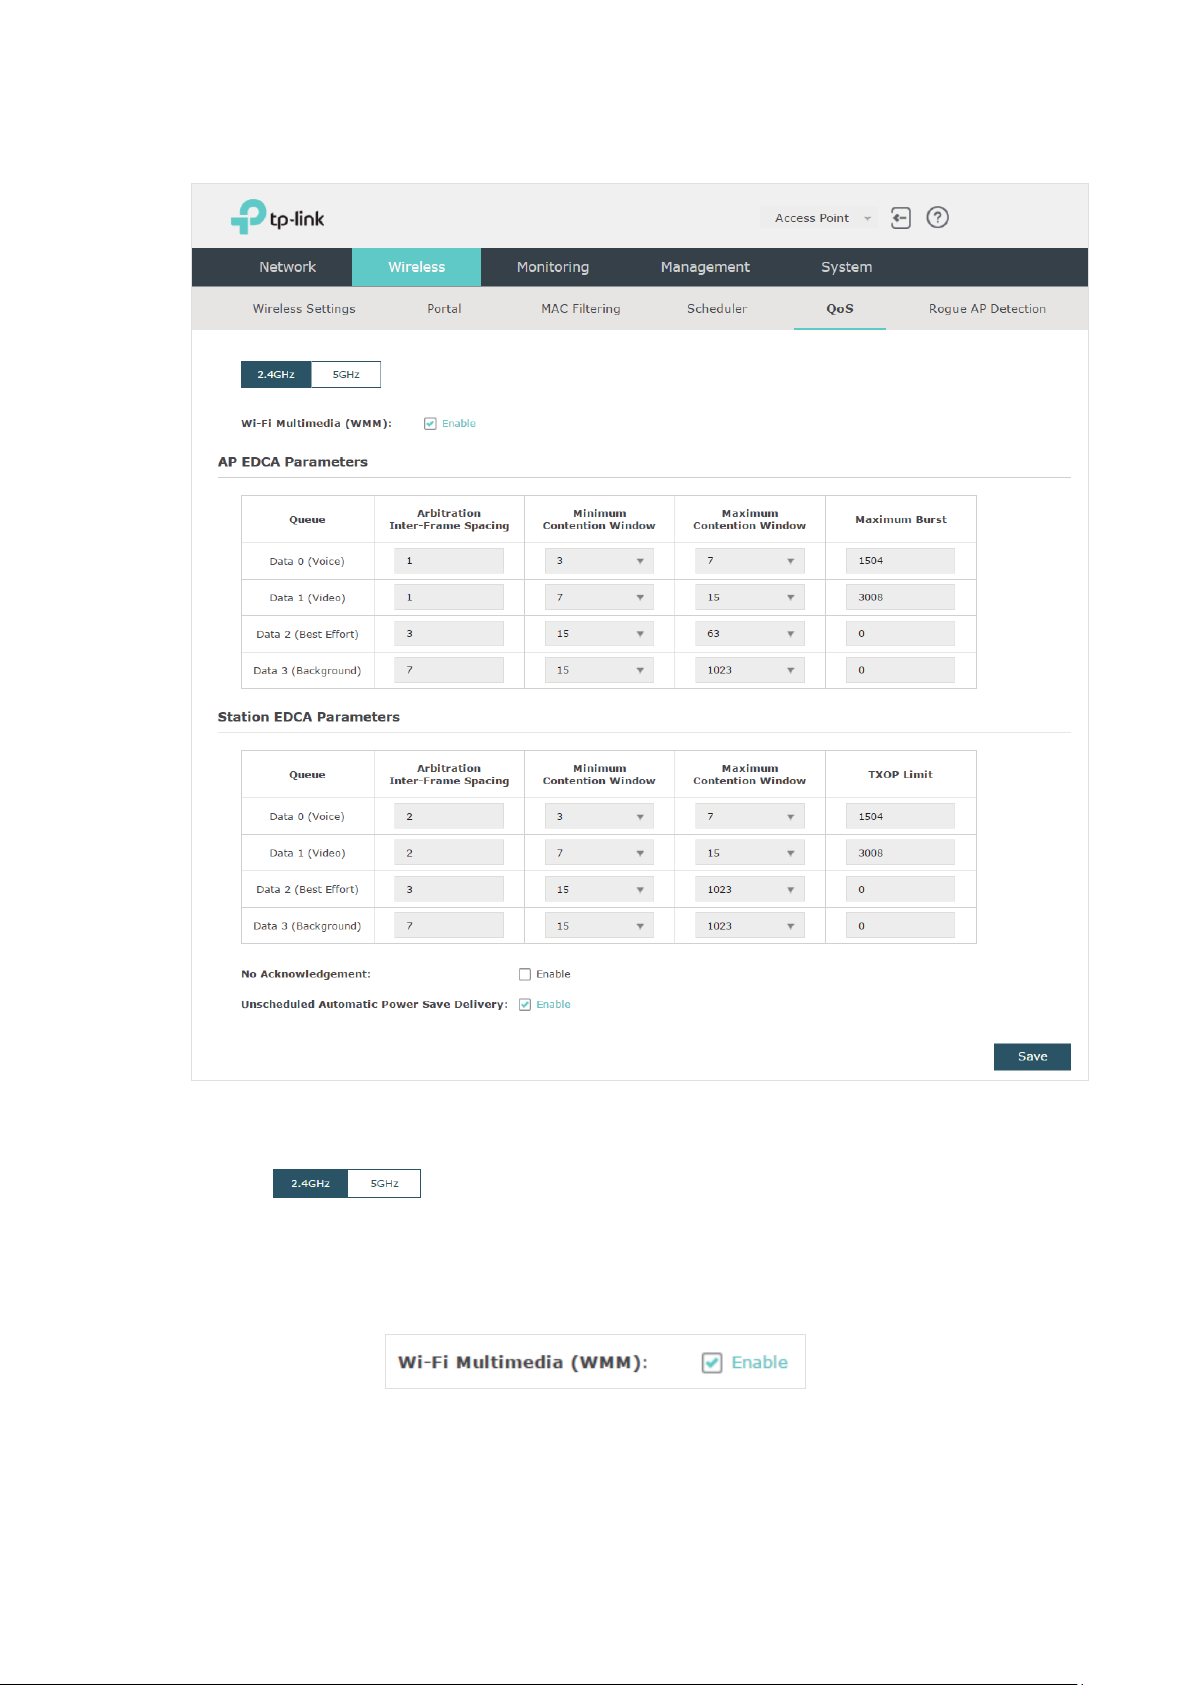Open AP Voice Maximum Contention Window dropdown
This screenshot has width=1192, height=1685.
coord(750,561)
